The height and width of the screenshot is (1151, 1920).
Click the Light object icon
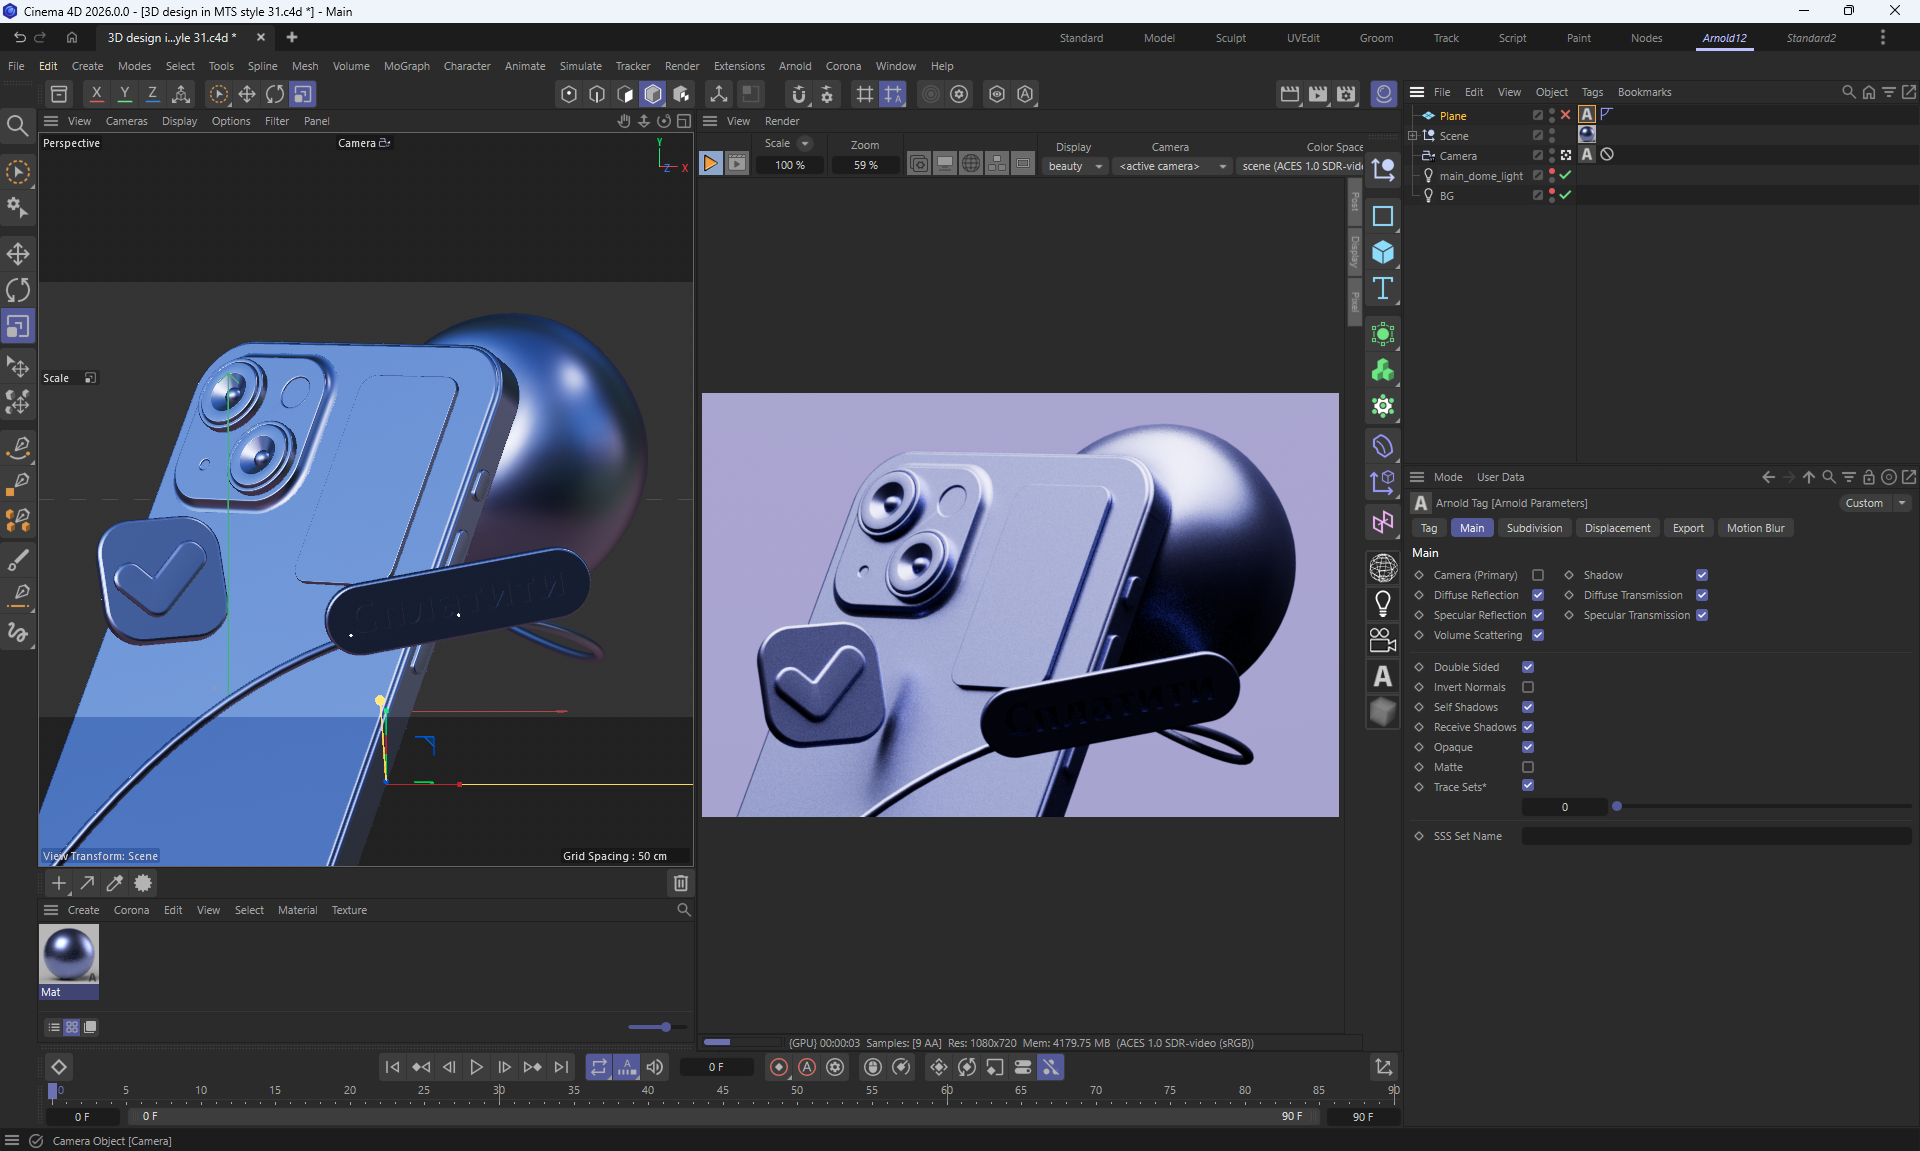(x=1383, y=603)
